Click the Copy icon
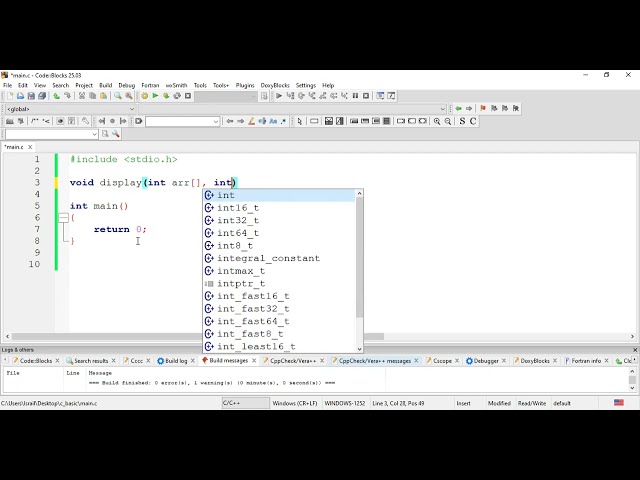640x480 pixels. (93, 96)
